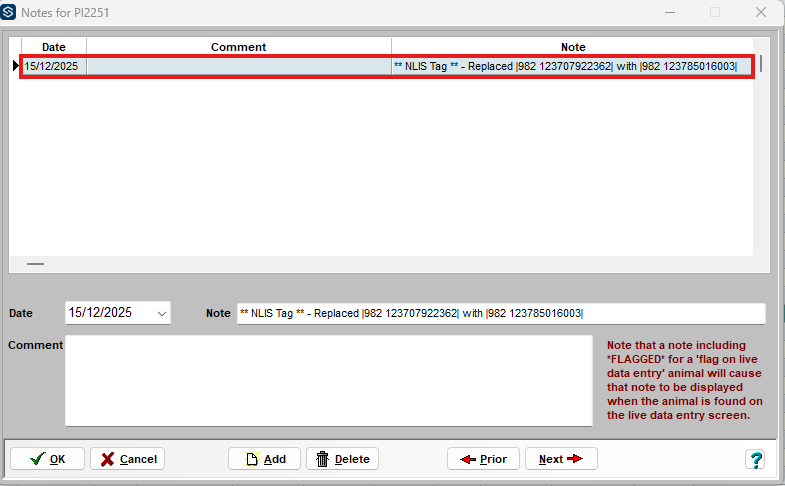
Task: Move to Next note record
Action: pyautogui.click(x=560, y=459)
